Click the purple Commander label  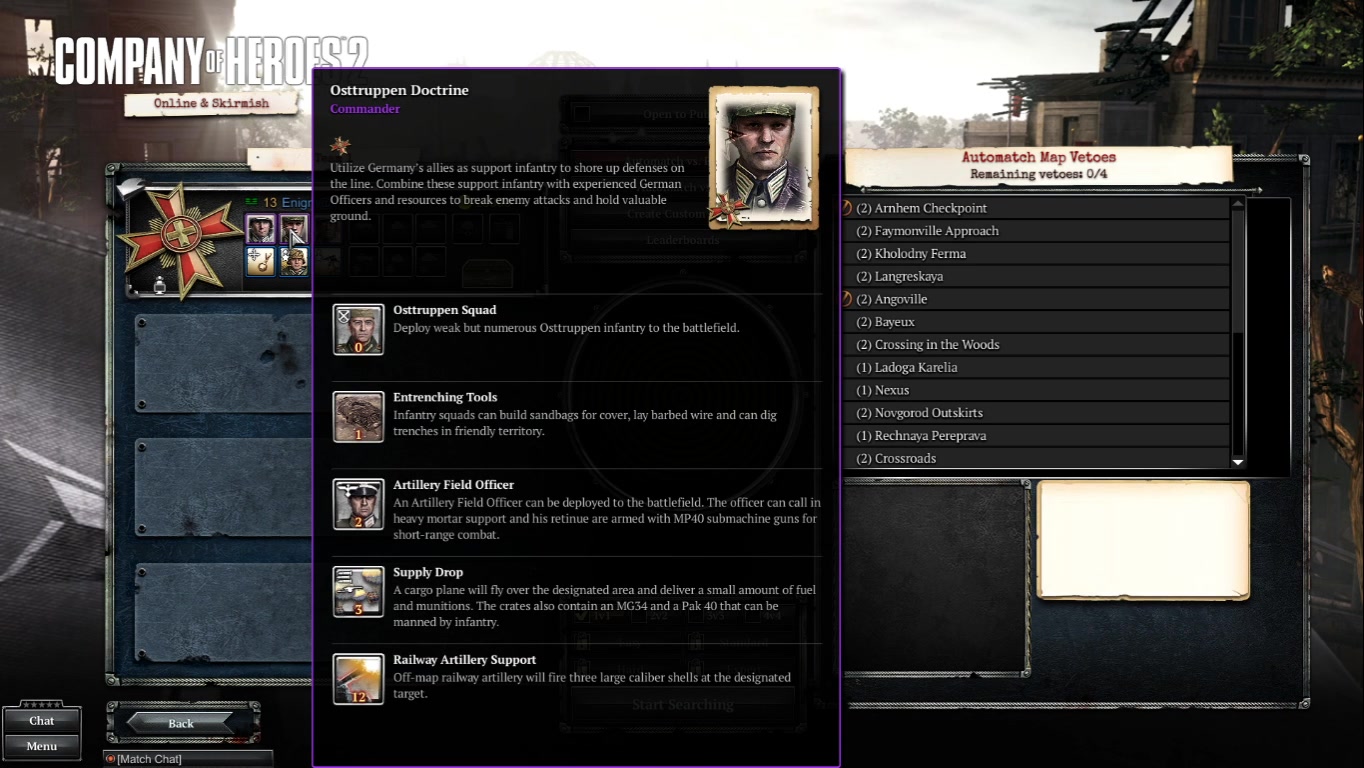point(365,109)
